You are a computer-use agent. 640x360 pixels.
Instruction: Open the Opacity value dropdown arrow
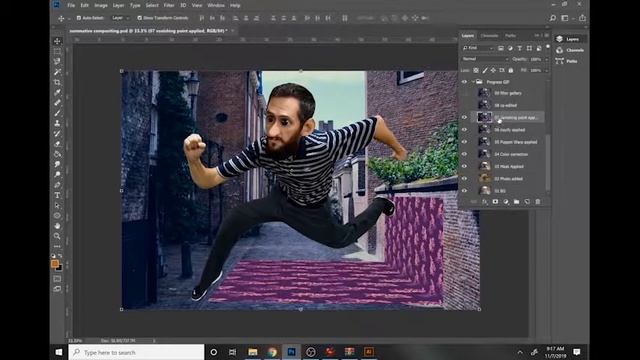click(x=546, y=59)
